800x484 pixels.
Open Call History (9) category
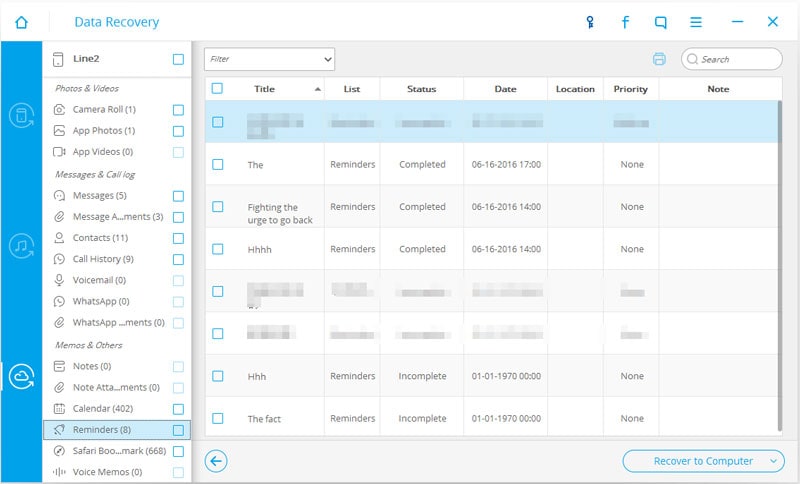coord(103,259)
